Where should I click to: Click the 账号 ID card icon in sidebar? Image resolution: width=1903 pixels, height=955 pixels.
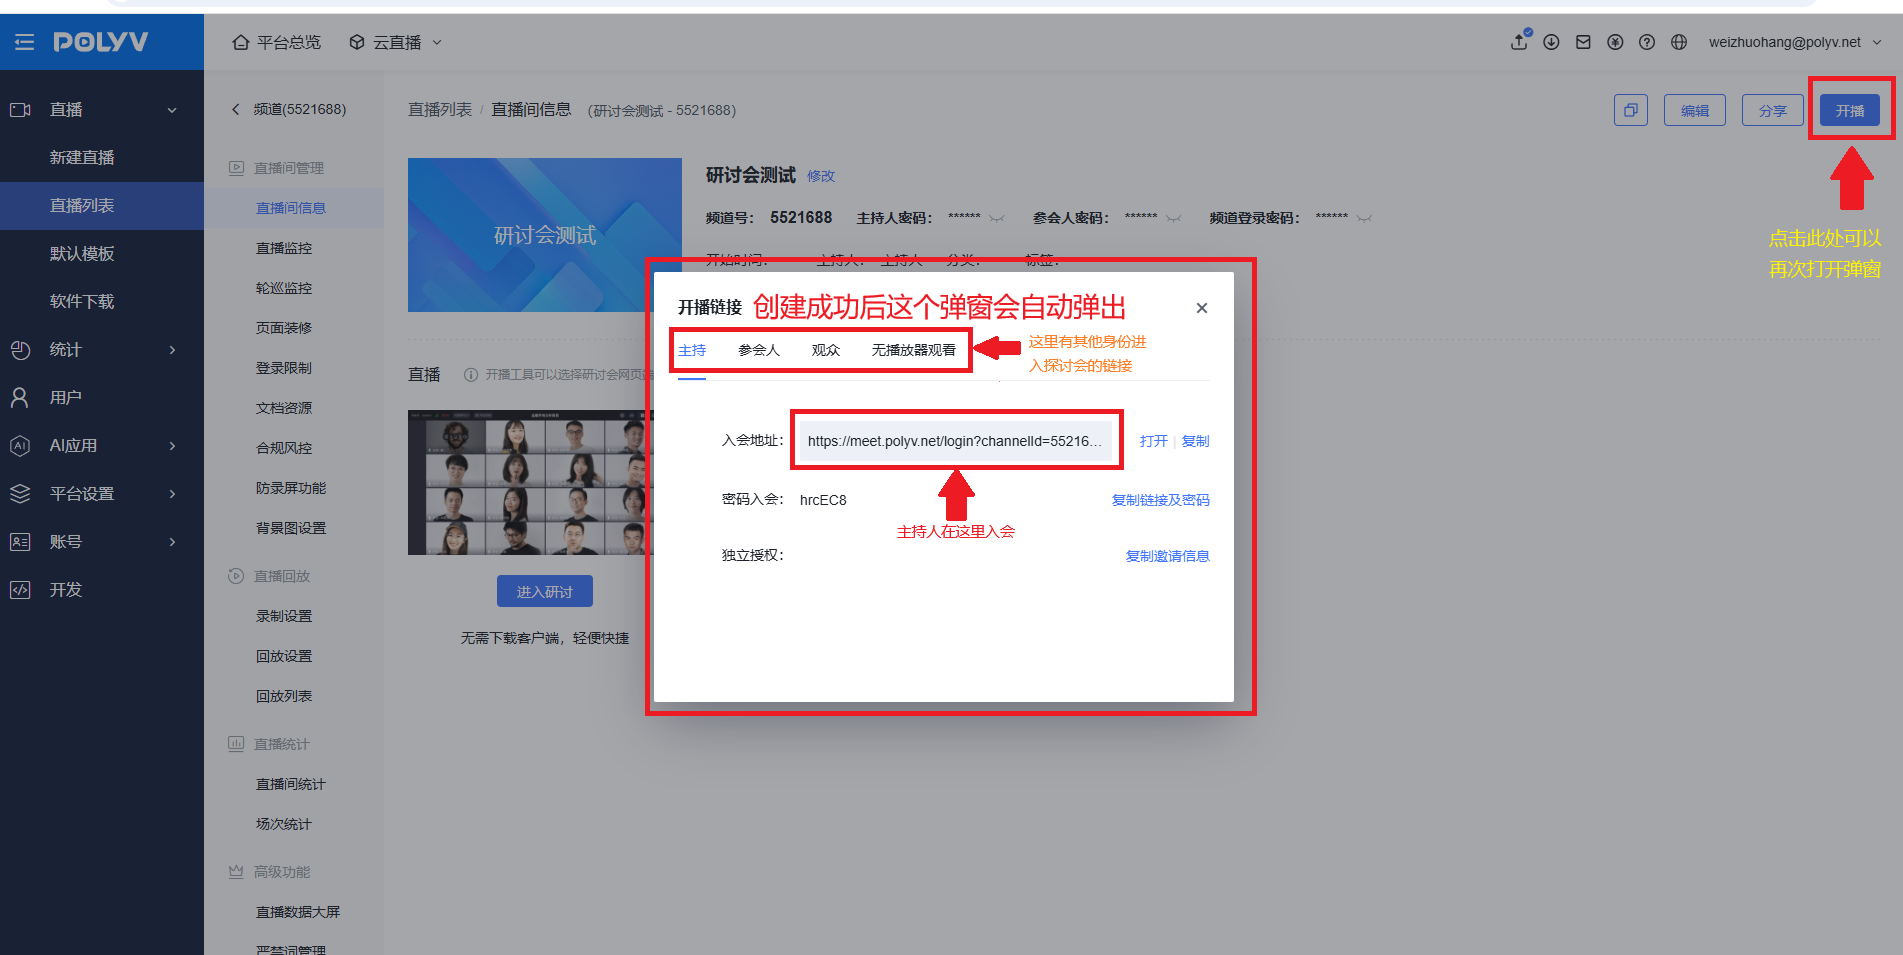coord(20,542)
